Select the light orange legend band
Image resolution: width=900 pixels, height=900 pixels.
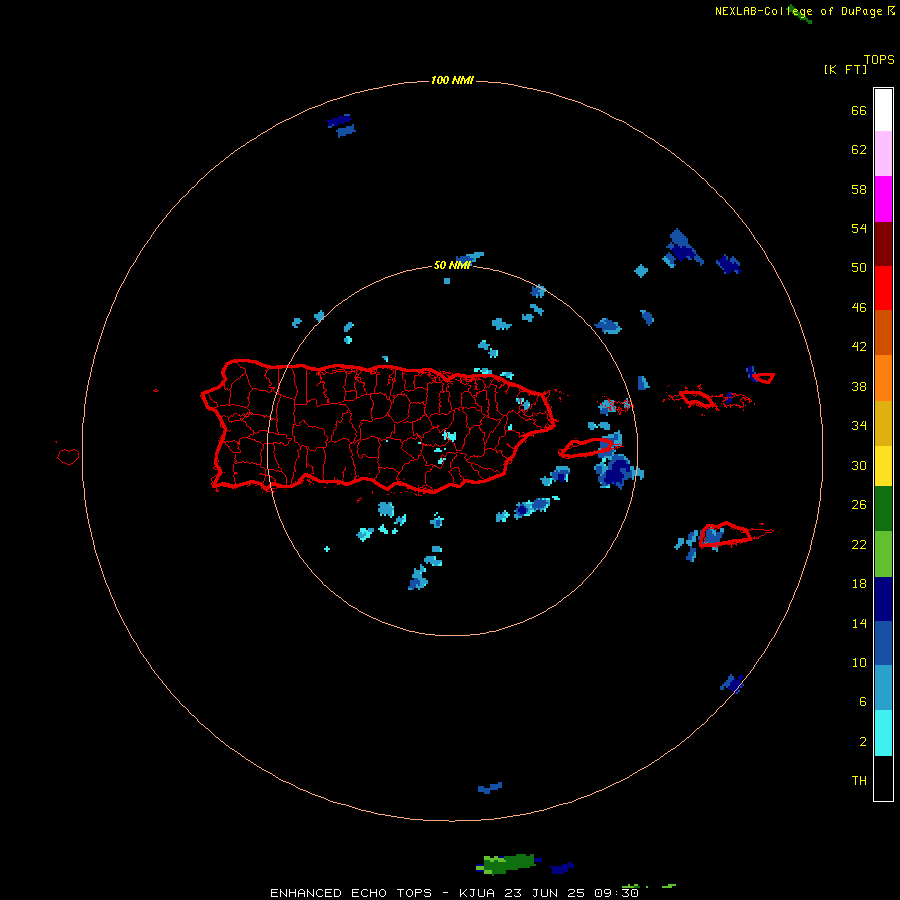(883, 378)
